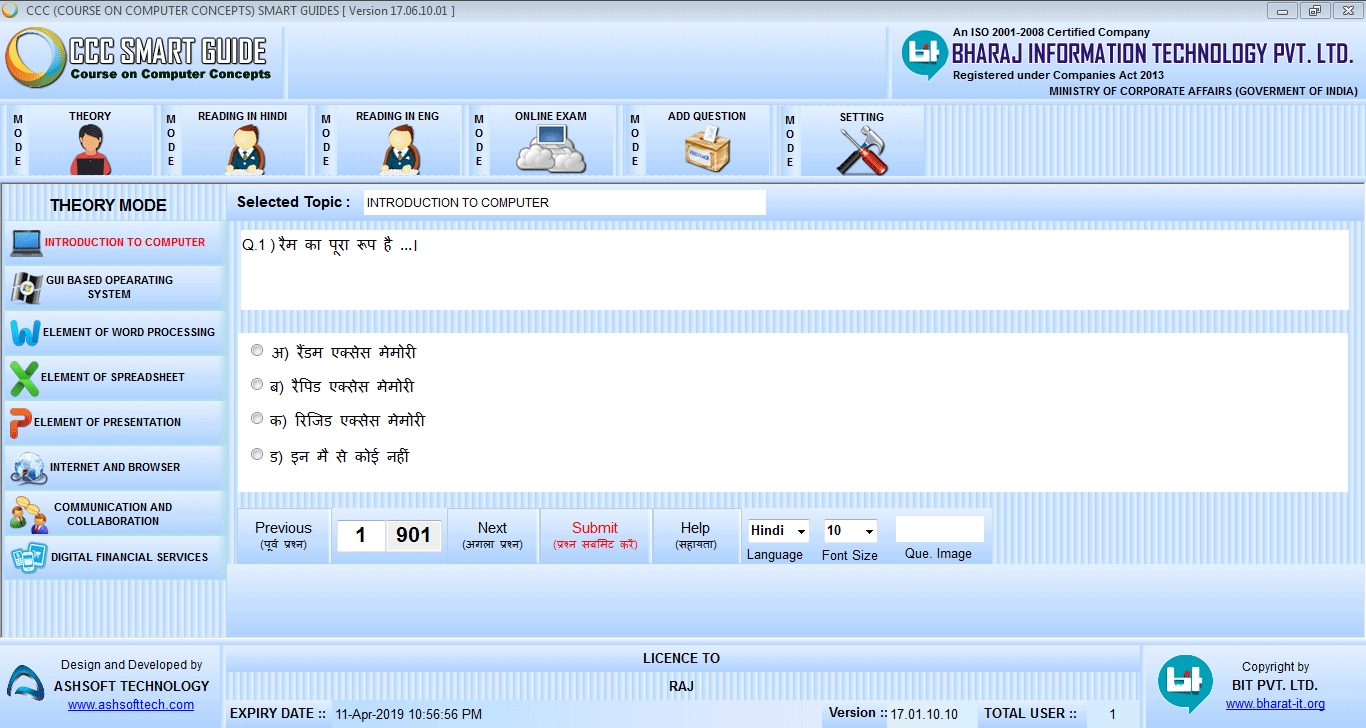Viewport: 1366px width, 728px height.
Task: Select option क) रिजिड एक्सेस मेमोरी
Action: click(x=257, y=418)
